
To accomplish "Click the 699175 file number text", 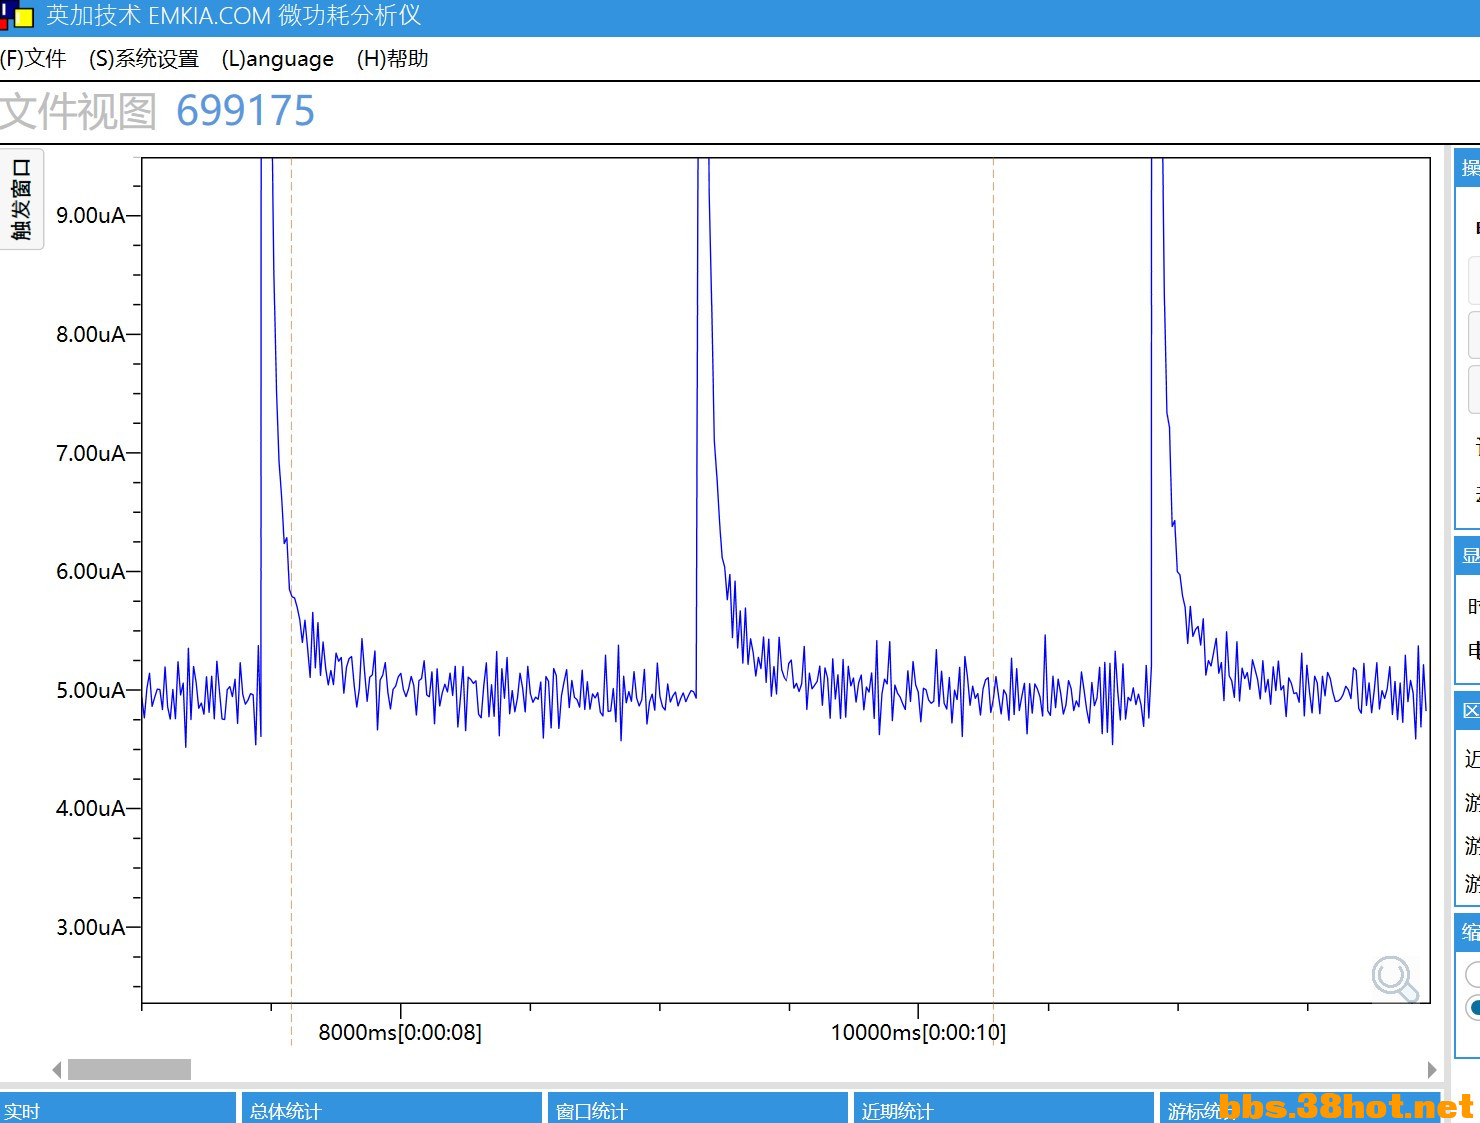I will coord(245,111).
